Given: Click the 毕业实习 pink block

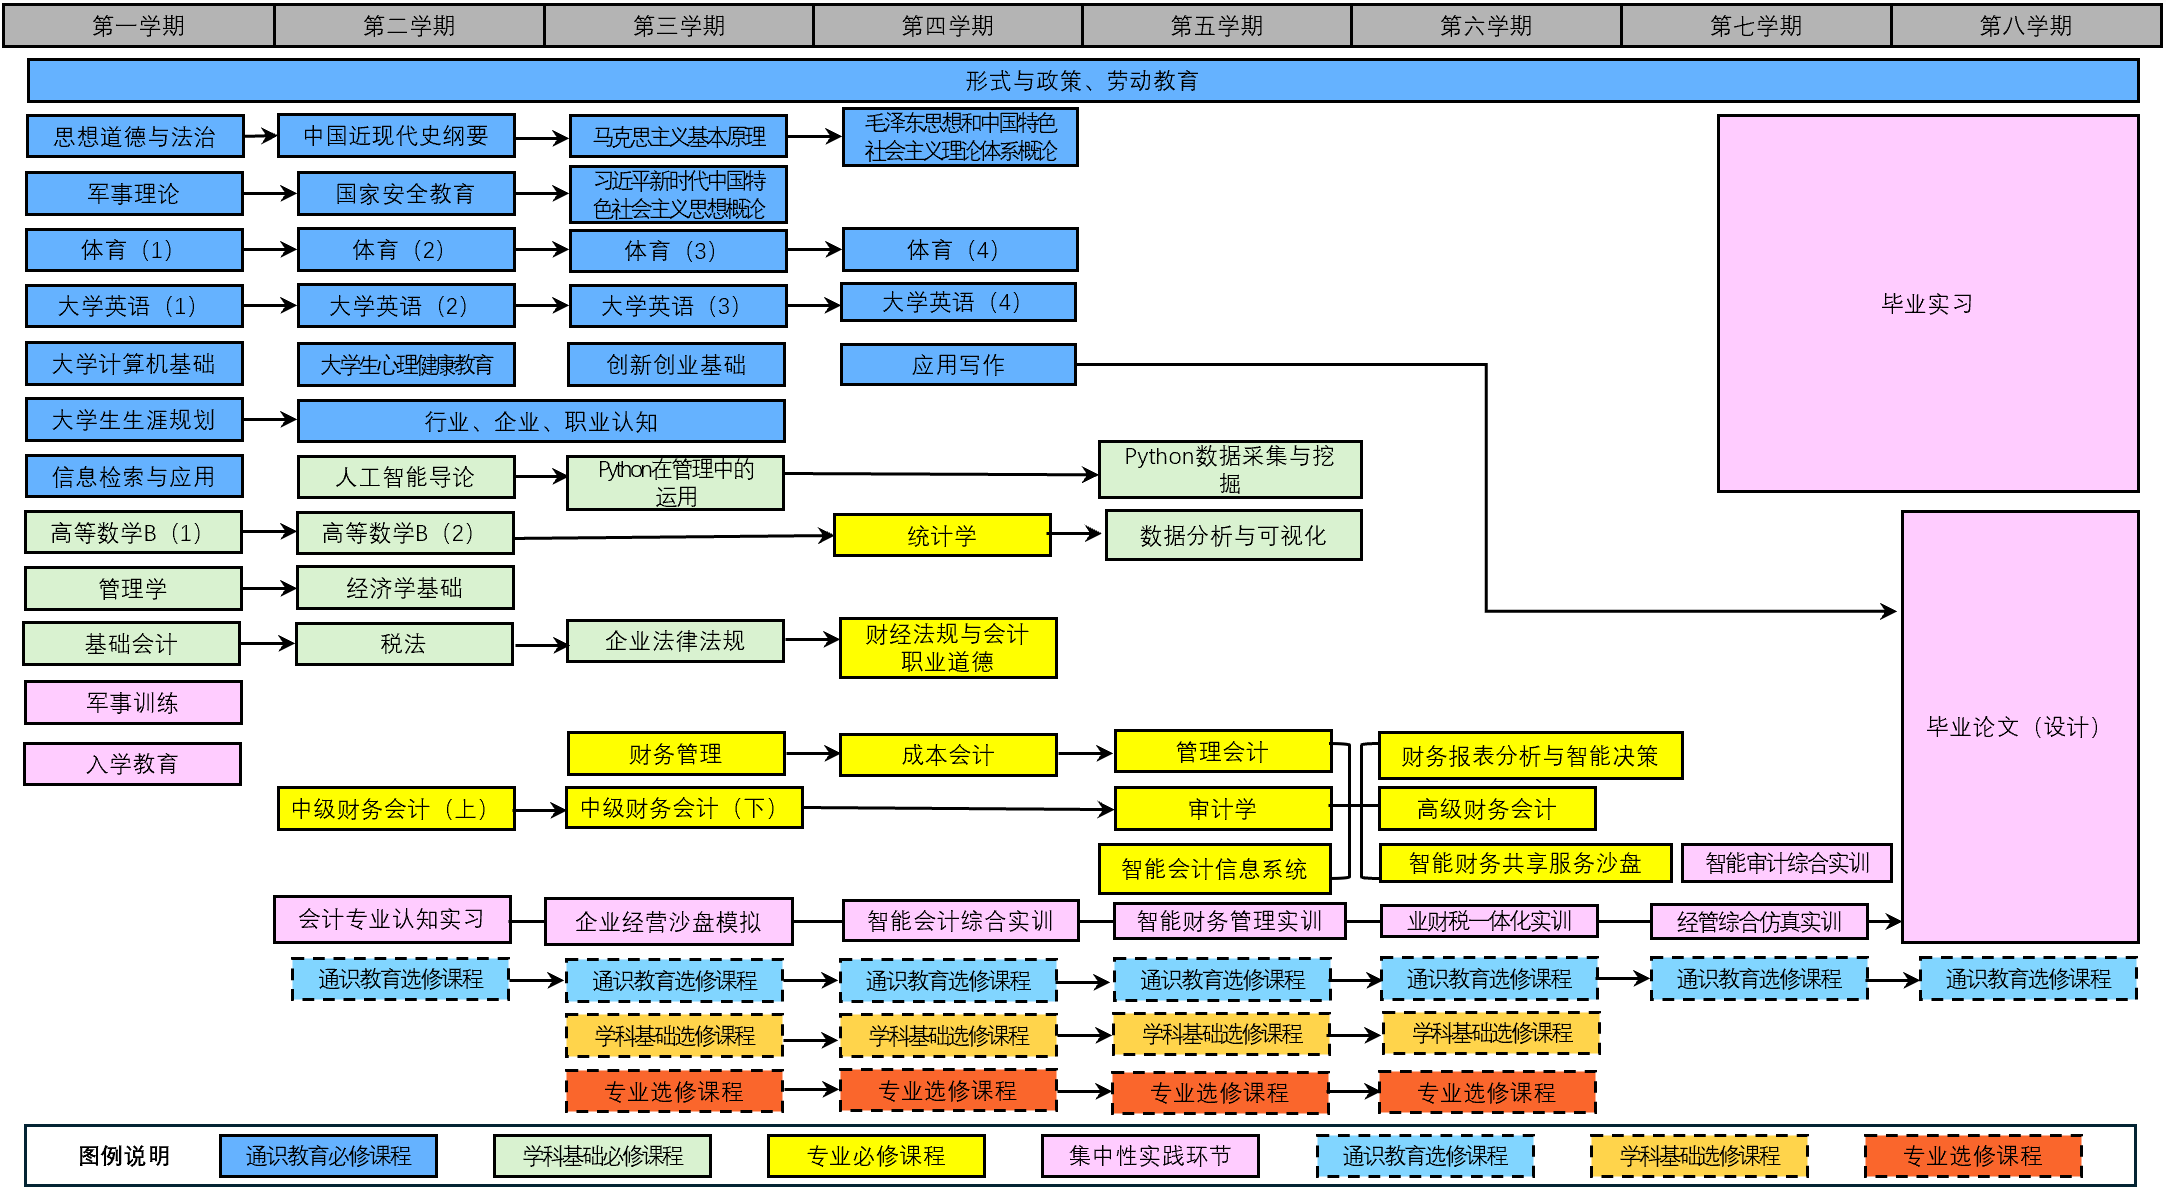Looking at the screenshot, I should point(1927,303).
